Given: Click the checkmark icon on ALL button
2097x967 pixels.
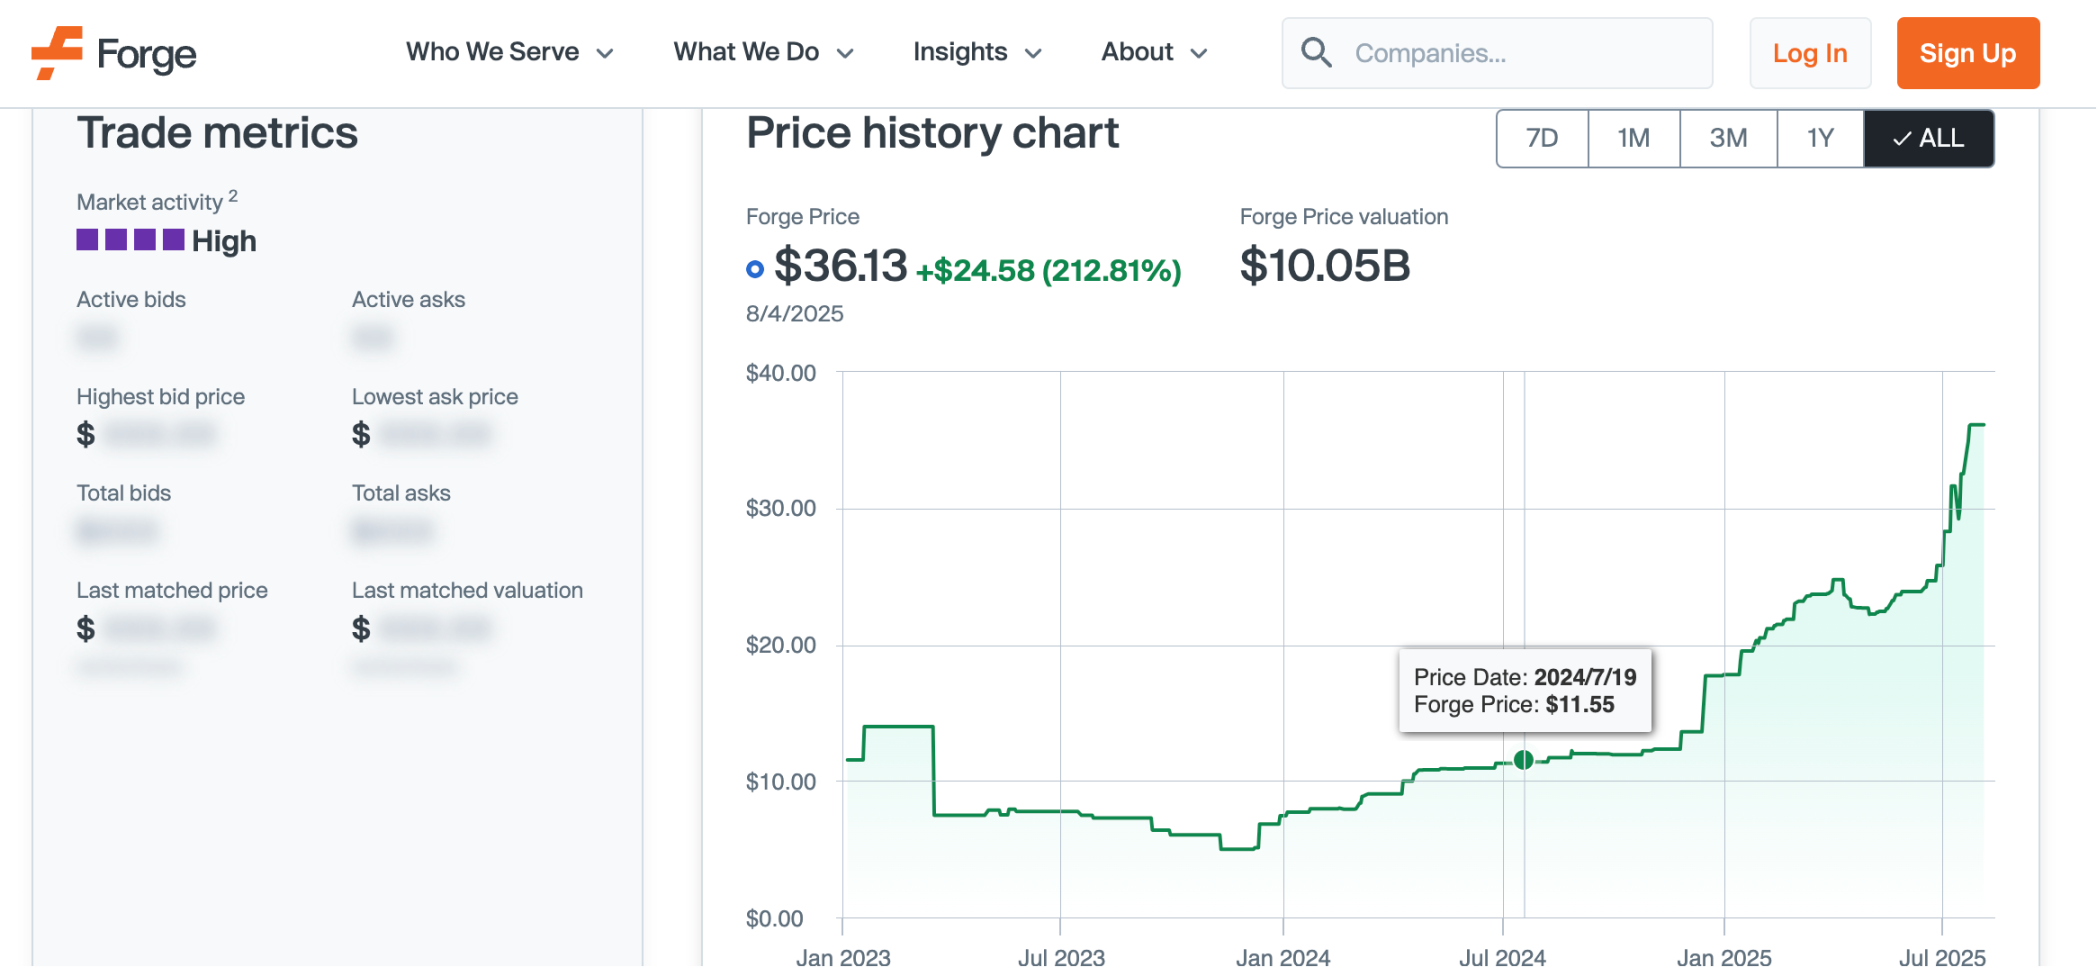Looking at the screenshot, I should point(1902,139).
